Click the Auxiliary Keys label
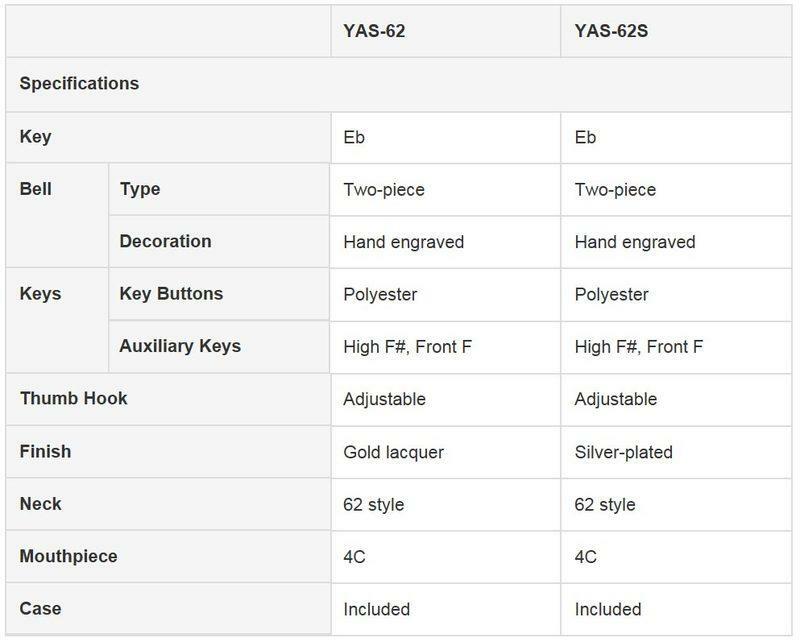Screen dimensions: 800x642 pyautogui.click(x=180, y=347)
